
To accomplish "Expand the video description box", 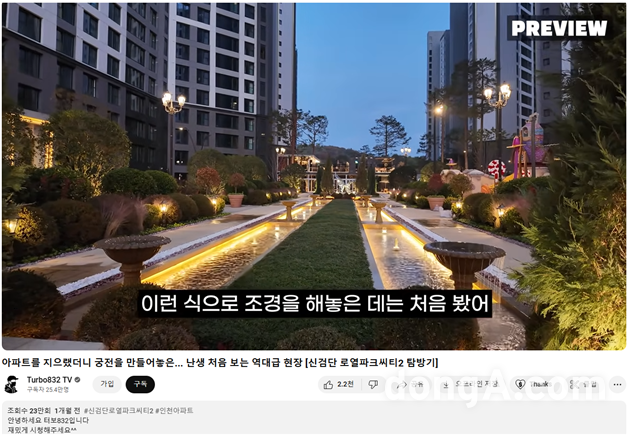I will (x=314, y=418).
